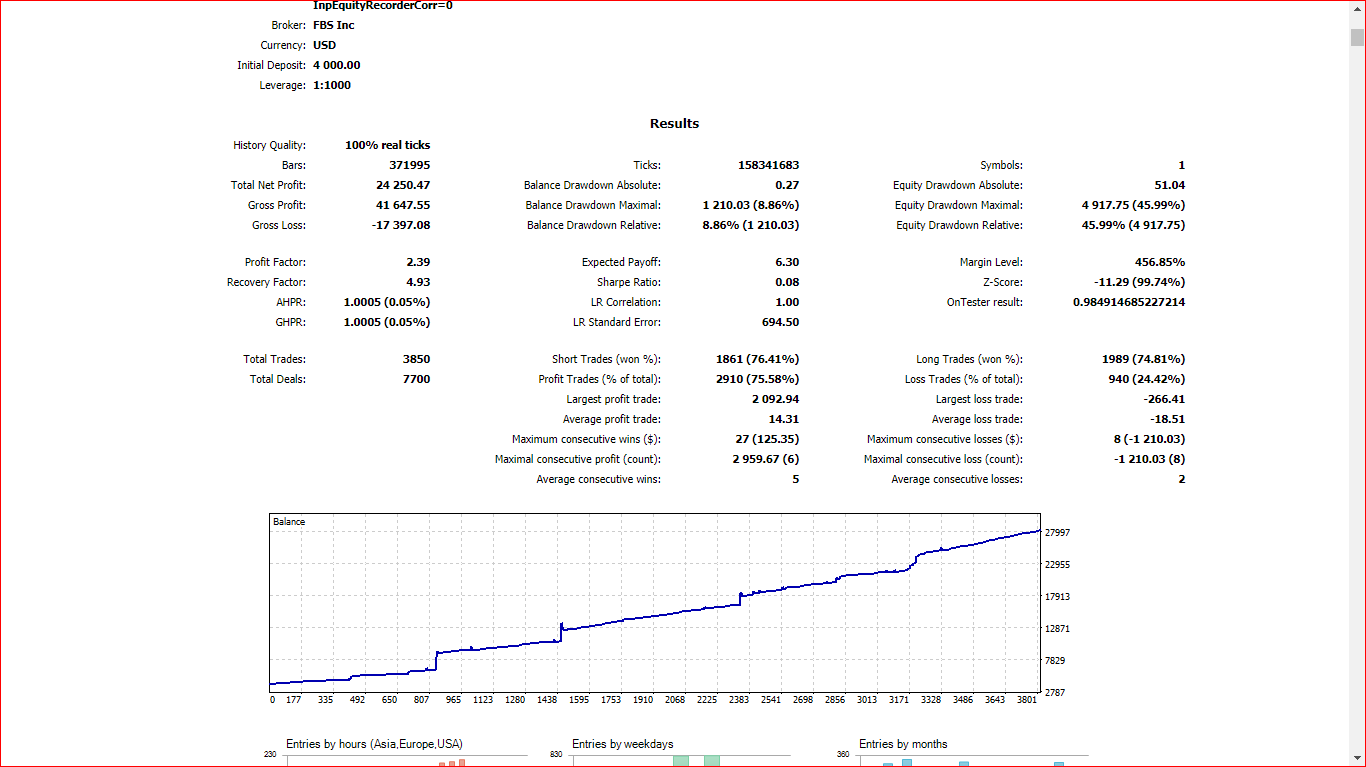Click the vertical scrollbar thumb
Screen dimensions: 1366x767
click(1357, 38)
